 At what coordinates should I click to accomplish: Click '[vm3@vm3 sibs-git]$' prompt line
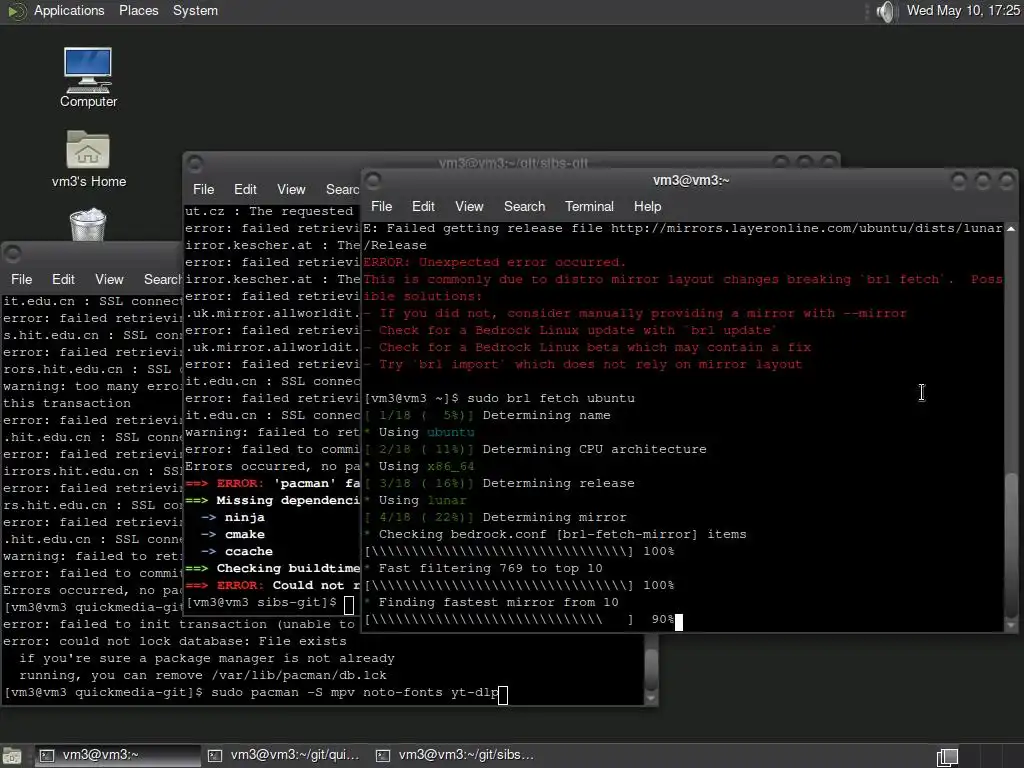[261, 602]
